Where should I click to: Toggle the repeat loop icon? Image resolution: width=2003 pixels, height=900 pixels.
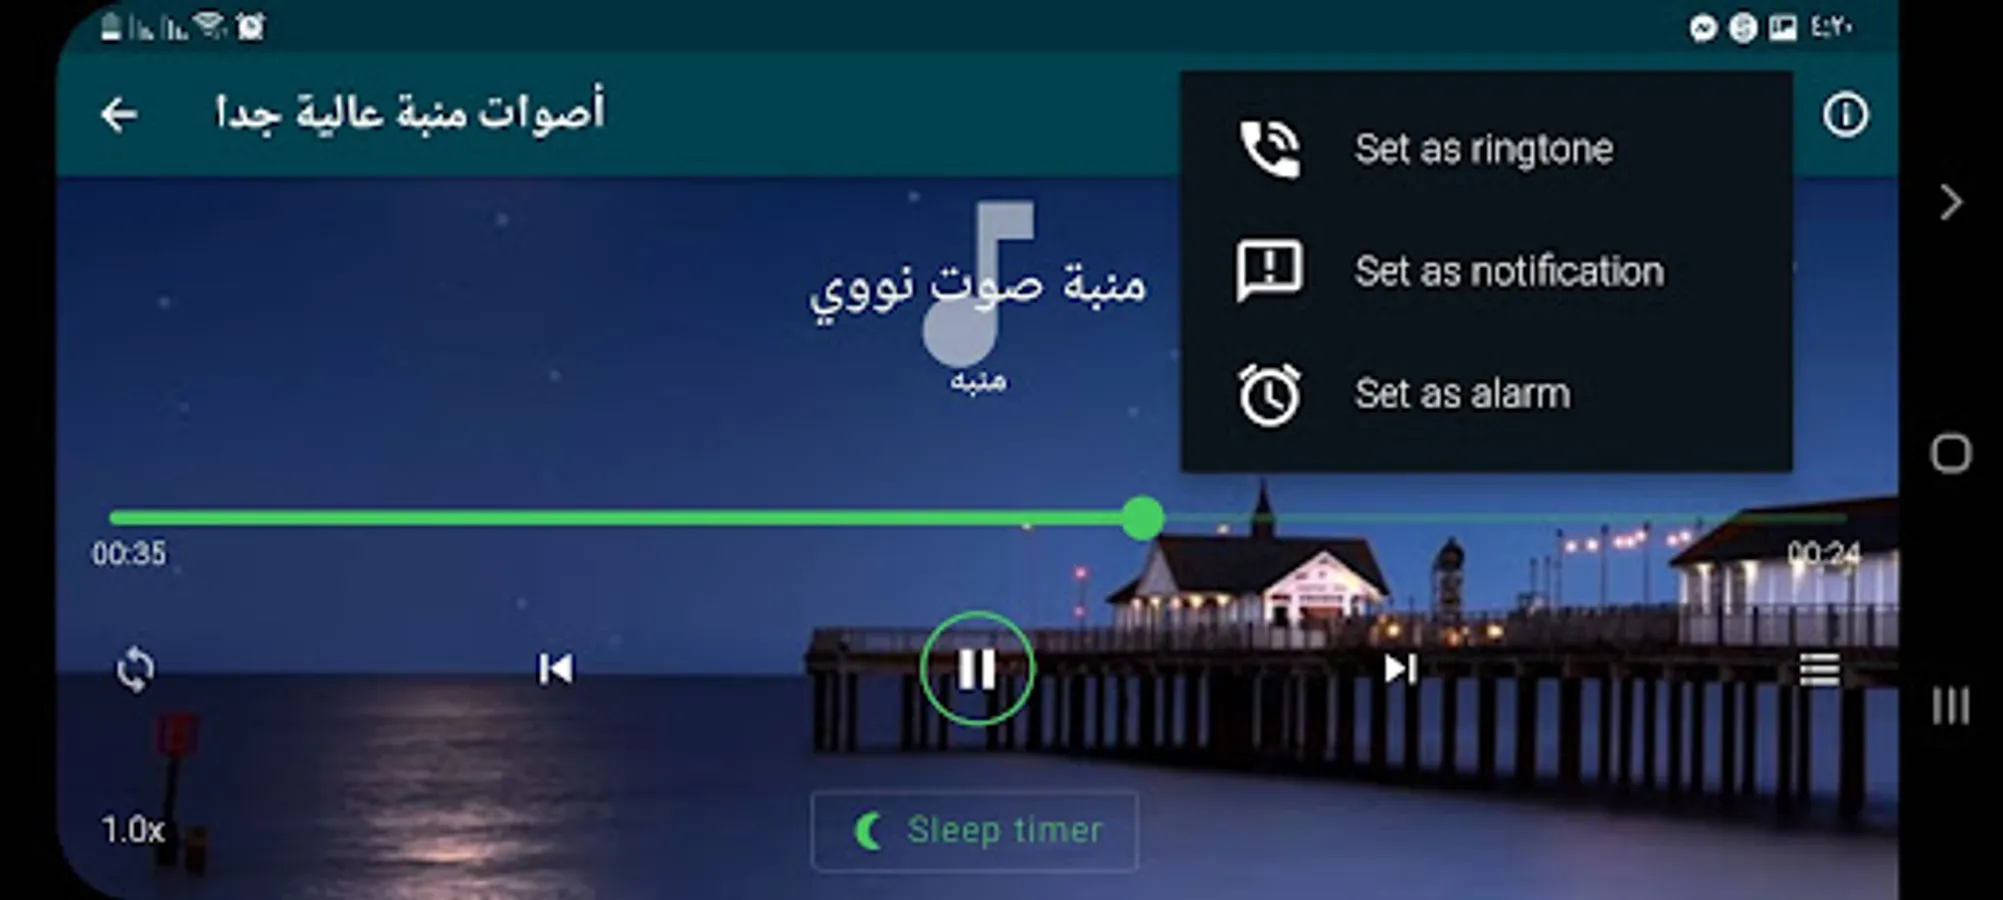pos(135,669)
